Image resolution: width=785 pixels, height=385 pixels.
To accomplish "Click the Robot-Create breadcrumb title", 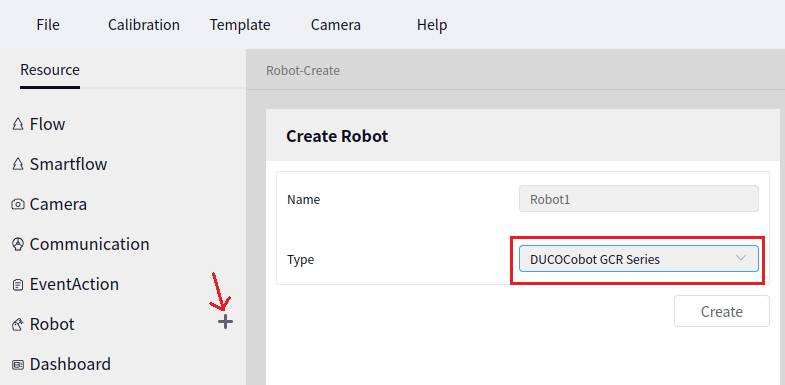I will (303, 71).
